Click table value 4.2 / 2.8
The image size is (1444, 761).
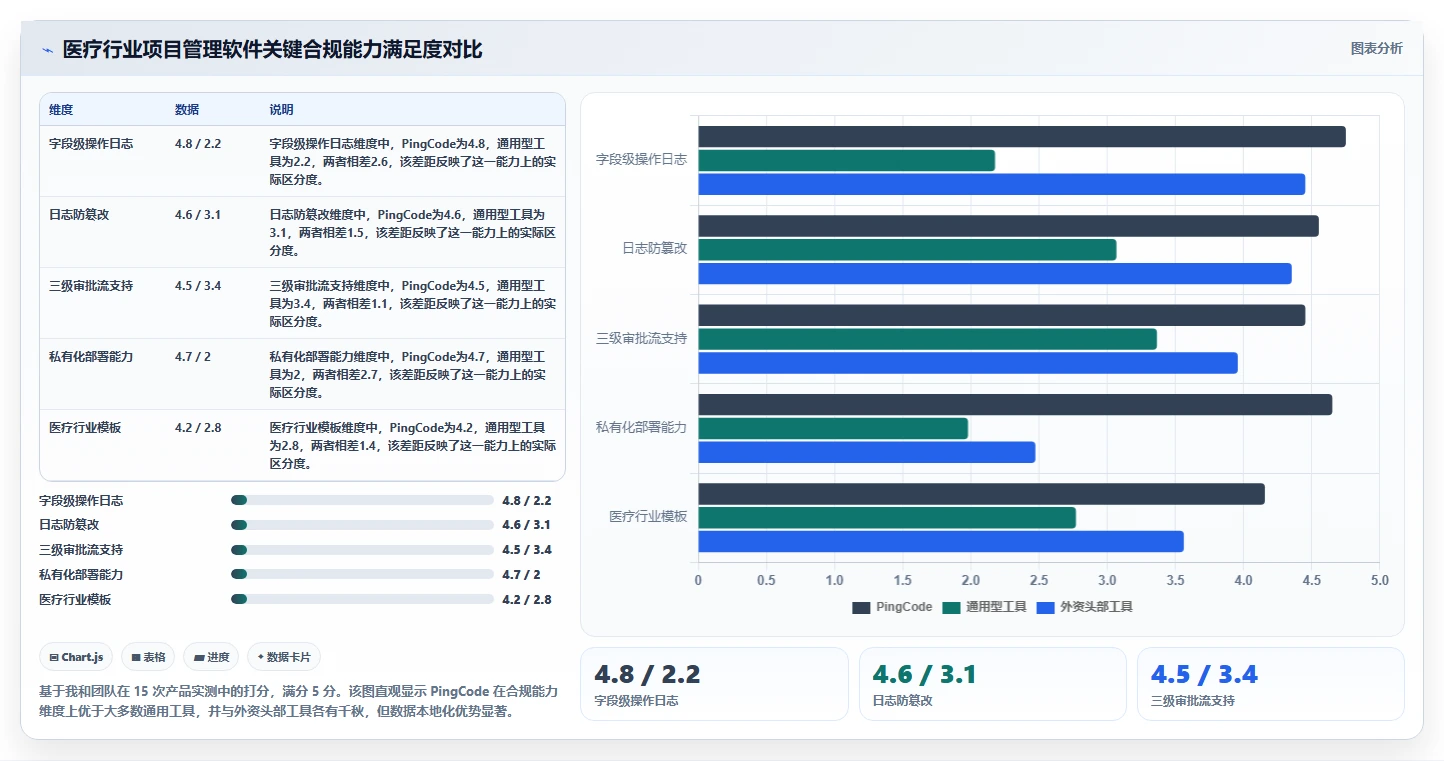pos(198,427)
